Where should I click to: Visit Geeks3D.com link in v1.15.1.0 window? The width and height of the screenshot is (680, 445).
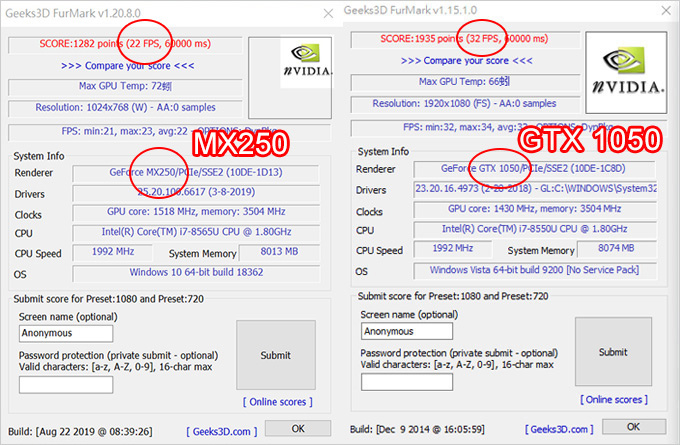559,429
